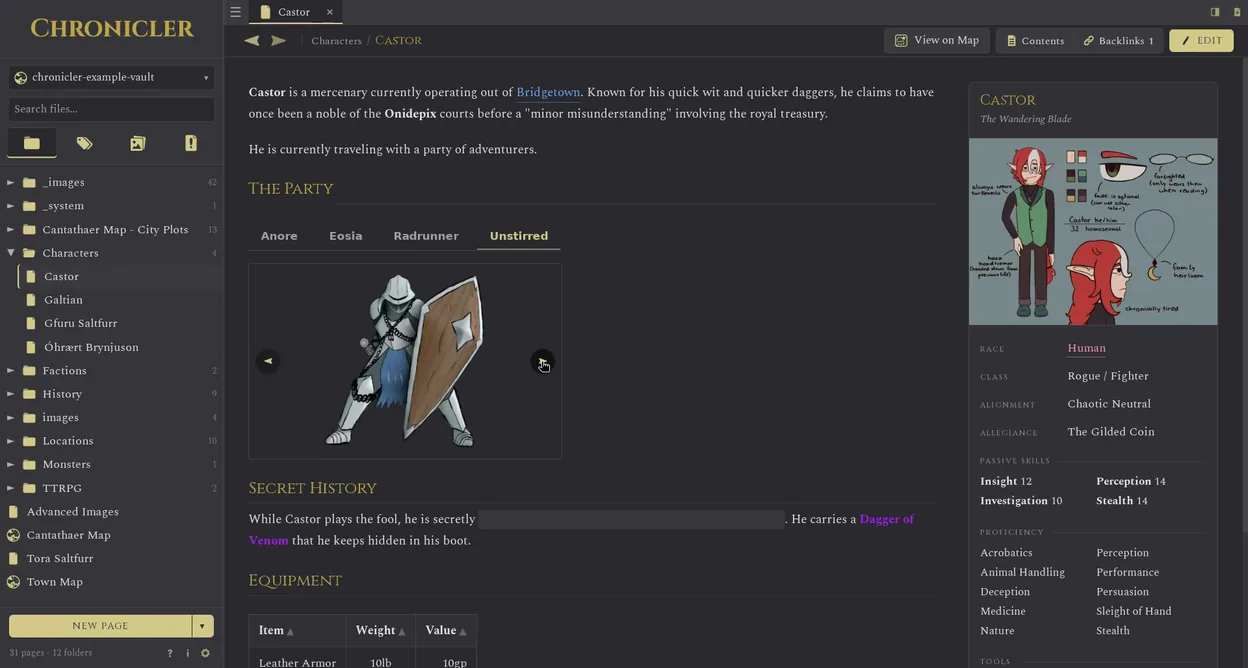Open settings with the gear icon
The image size is (1248, 668).
[x=205, y=653]
